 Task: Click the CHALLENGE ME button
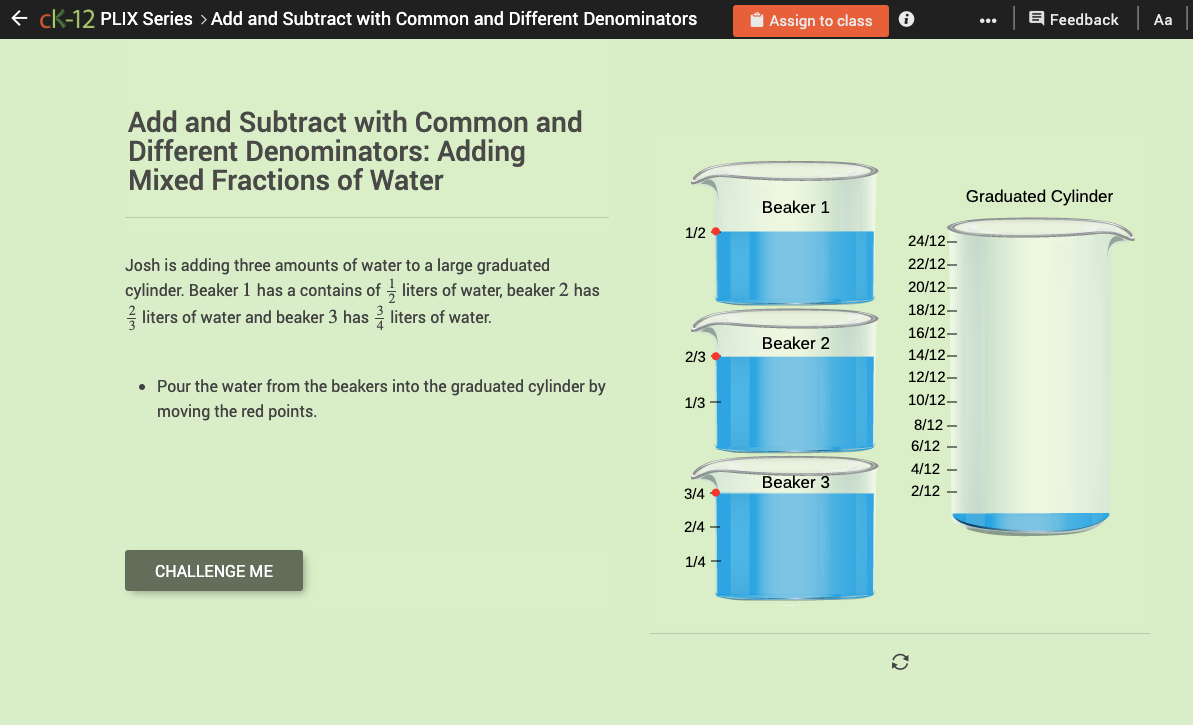[213, 570]
